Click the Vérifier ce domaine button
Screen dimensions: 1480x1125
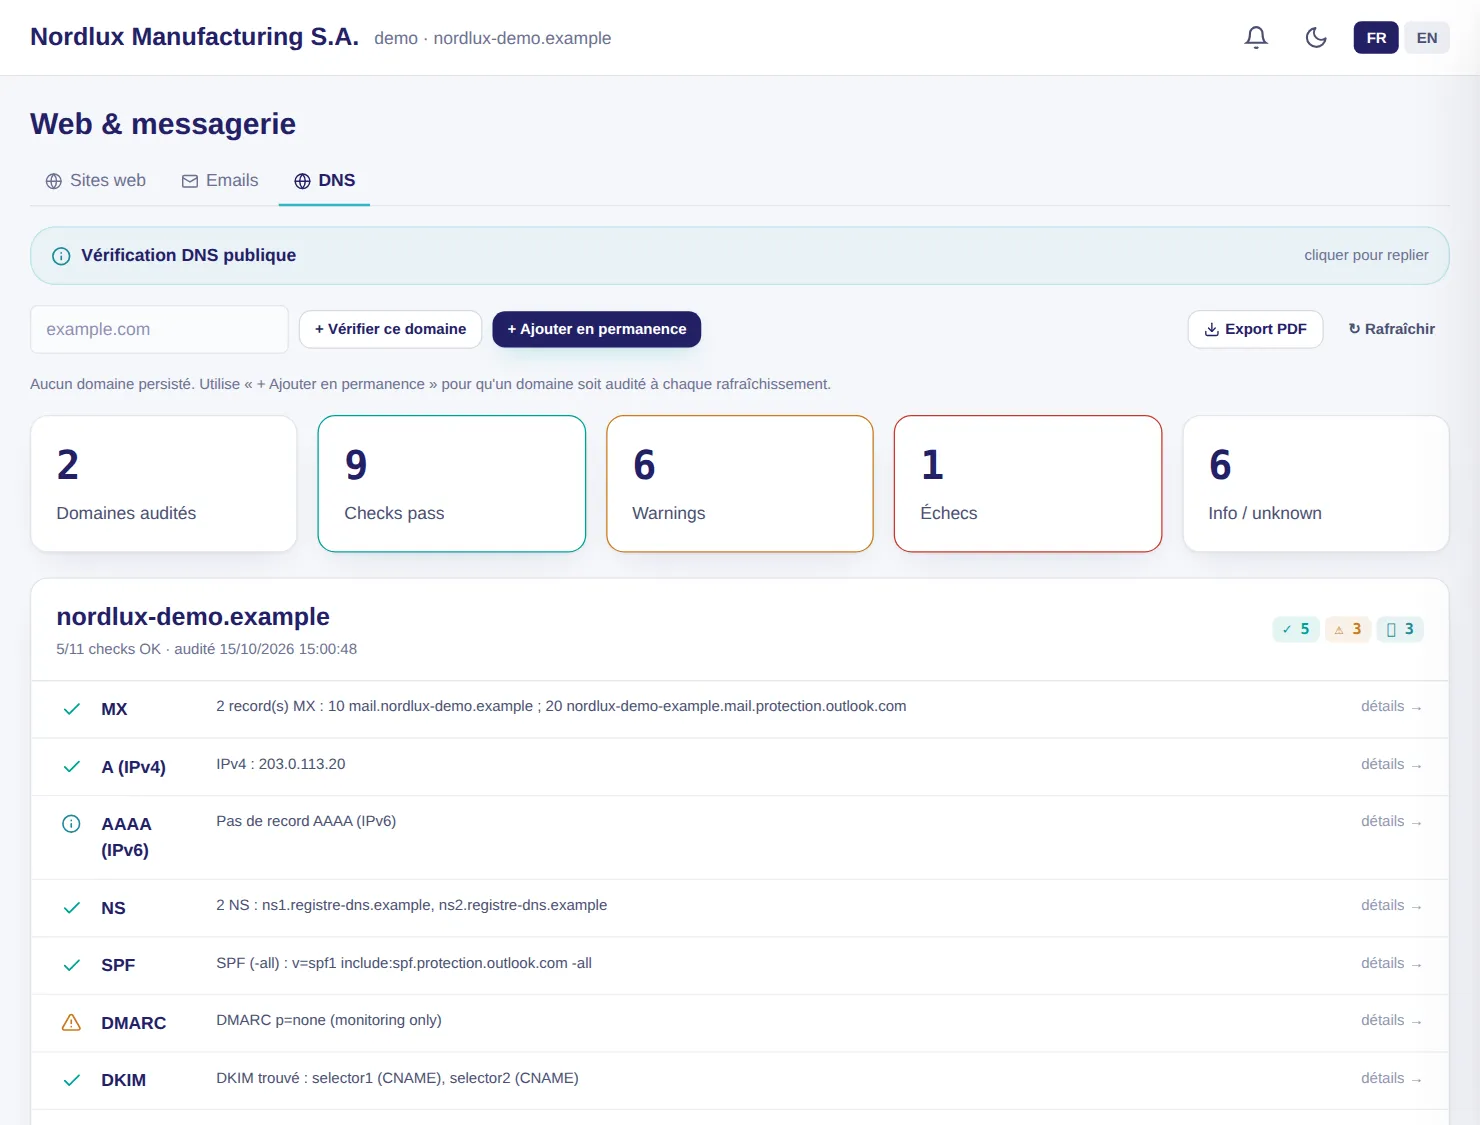(390, 329)
